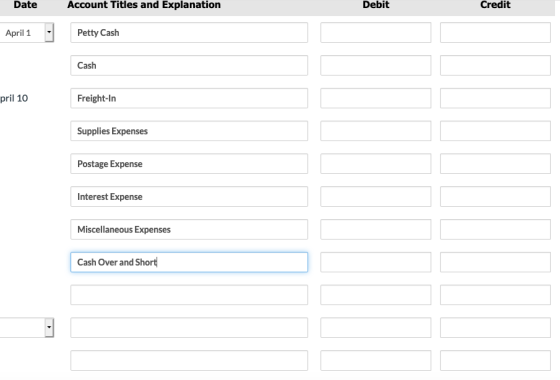The height and width of the screenshot is (380, 560).
Task: Click the Debit field for Petty Cash
Action: point(376,32)
